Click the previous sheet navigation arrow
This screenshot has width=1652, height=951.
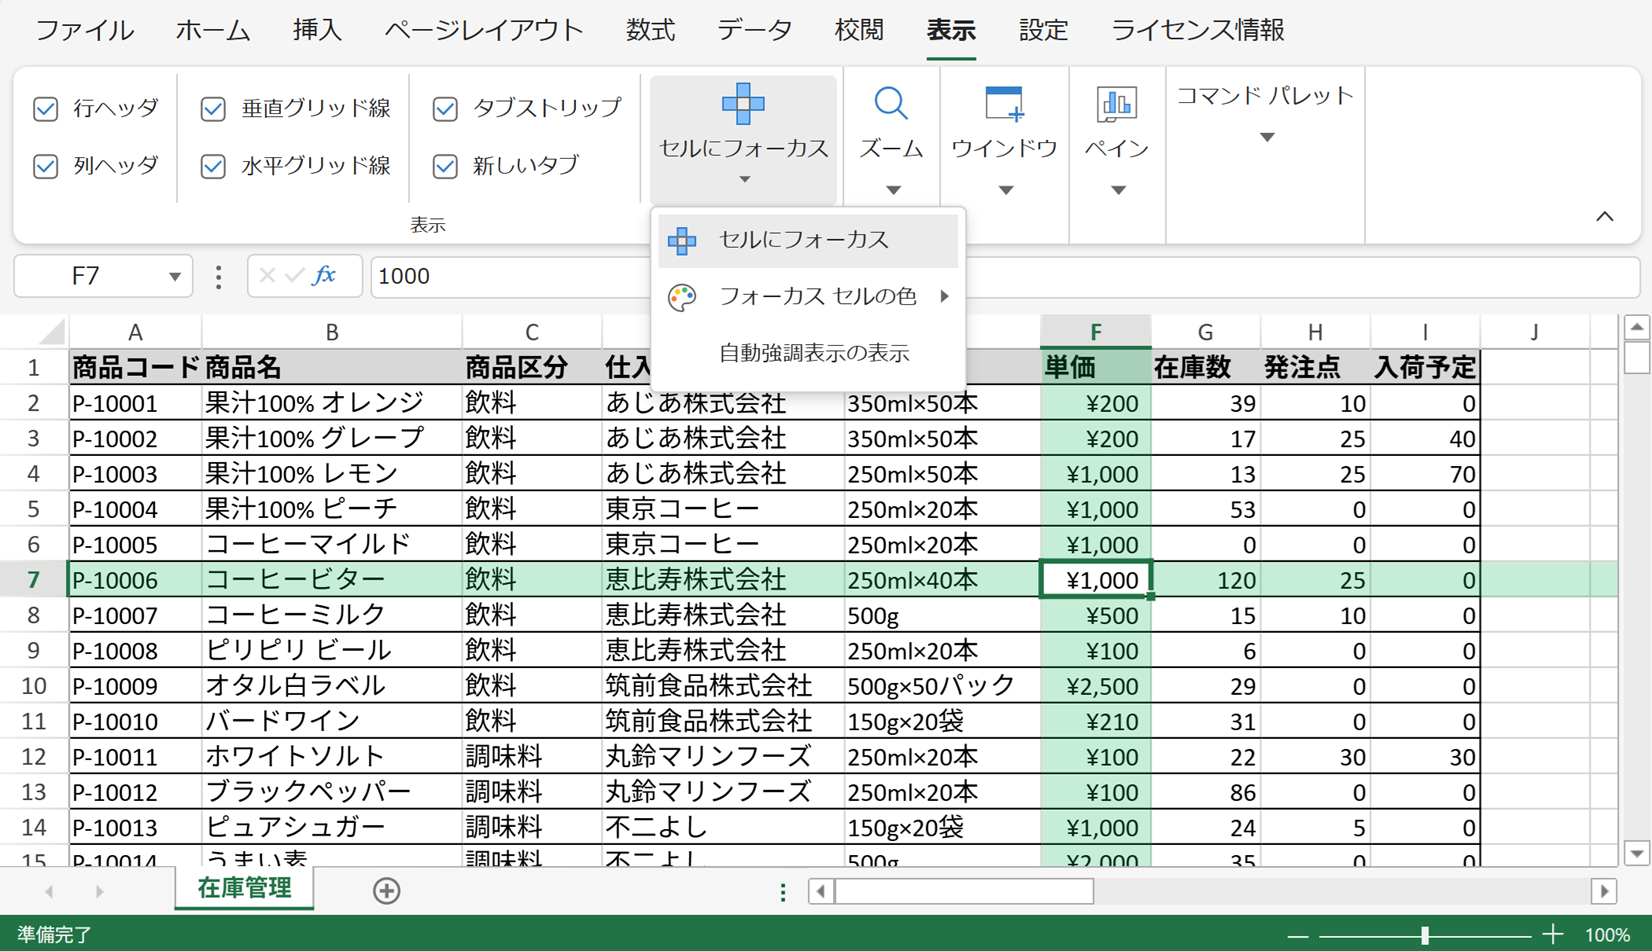tap(49, 890)
